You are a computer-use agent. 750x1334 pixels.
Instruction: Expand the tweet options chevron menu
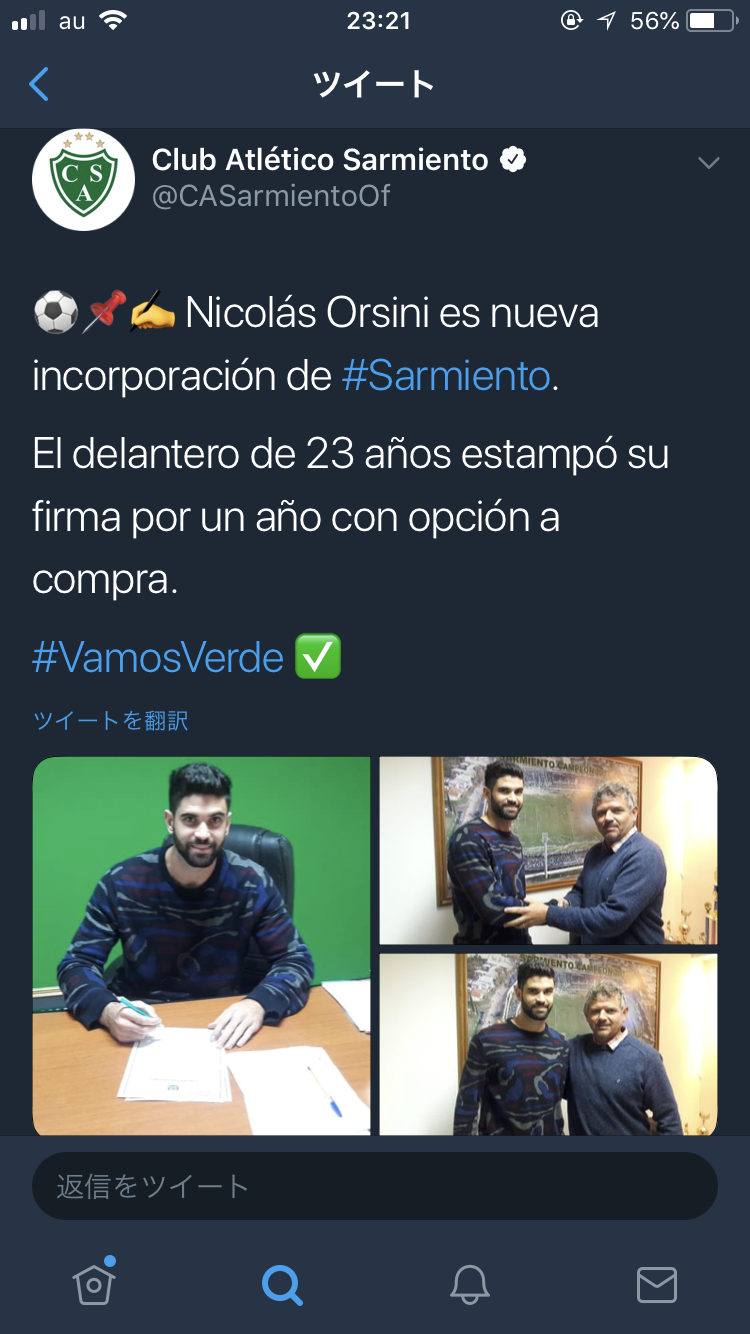pyautogui.click(x=709, y=163)
